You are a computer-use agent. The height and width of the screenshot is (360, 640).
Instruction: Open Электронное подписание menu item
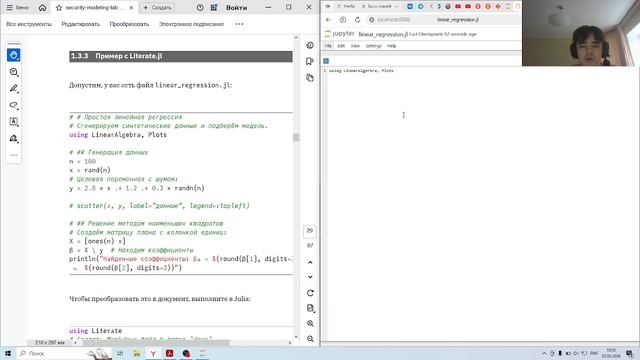tap(191, 24)
